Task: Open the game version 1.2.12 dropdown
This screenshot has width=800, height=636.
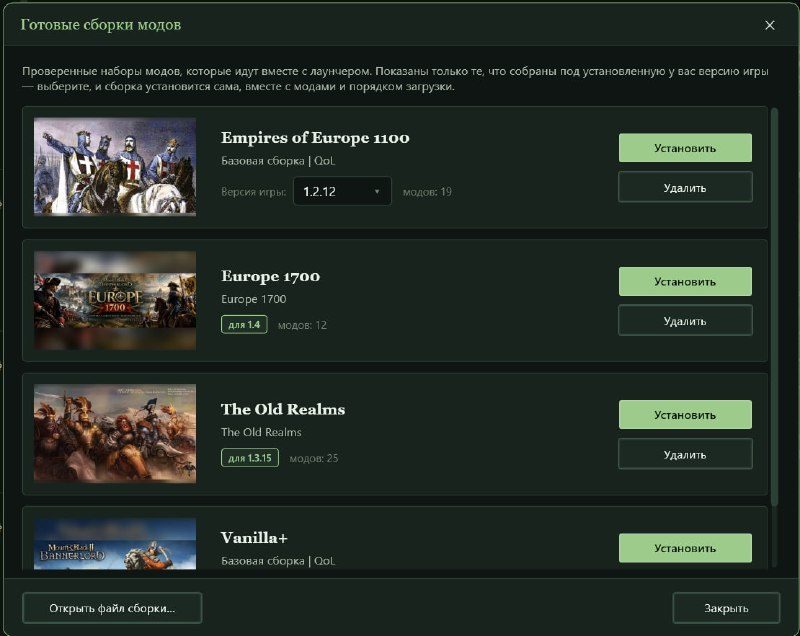Action: click(x=342, y=191)
